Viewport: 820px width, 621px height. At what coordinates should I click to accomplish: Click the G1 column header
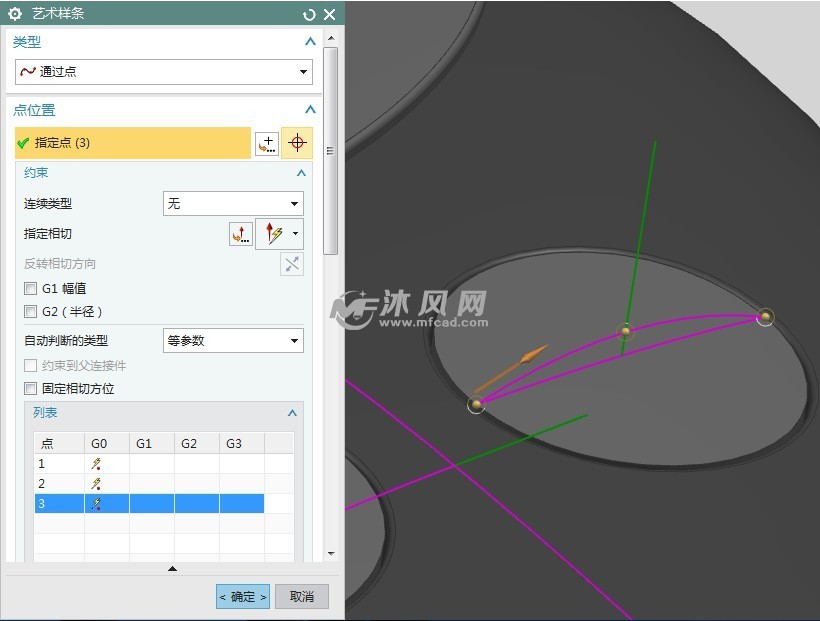[x=152, y=444]
